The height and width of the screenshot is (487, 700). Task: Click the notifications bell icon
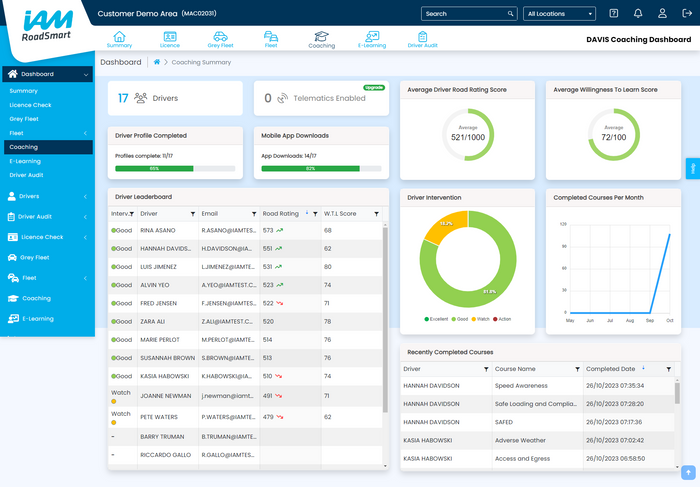pos(638,14)
